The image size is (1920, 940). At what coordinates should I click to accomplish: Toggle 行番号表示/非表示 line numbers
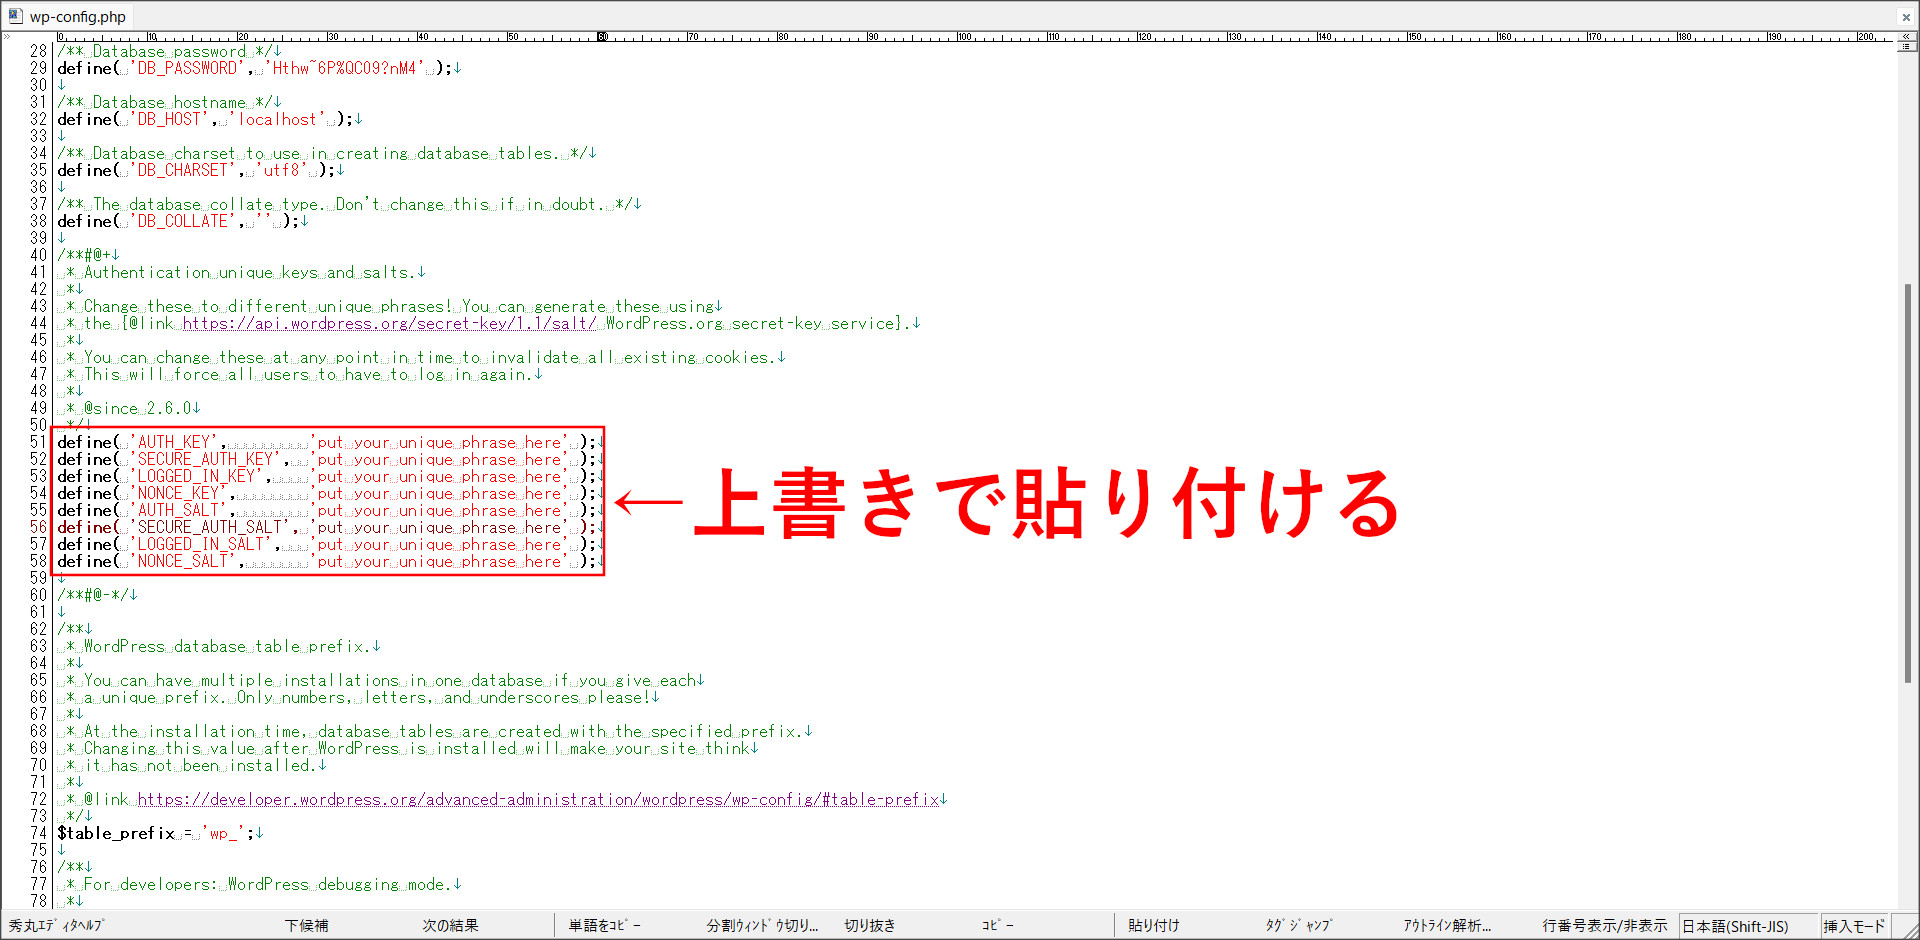[x=1604, y=926]
